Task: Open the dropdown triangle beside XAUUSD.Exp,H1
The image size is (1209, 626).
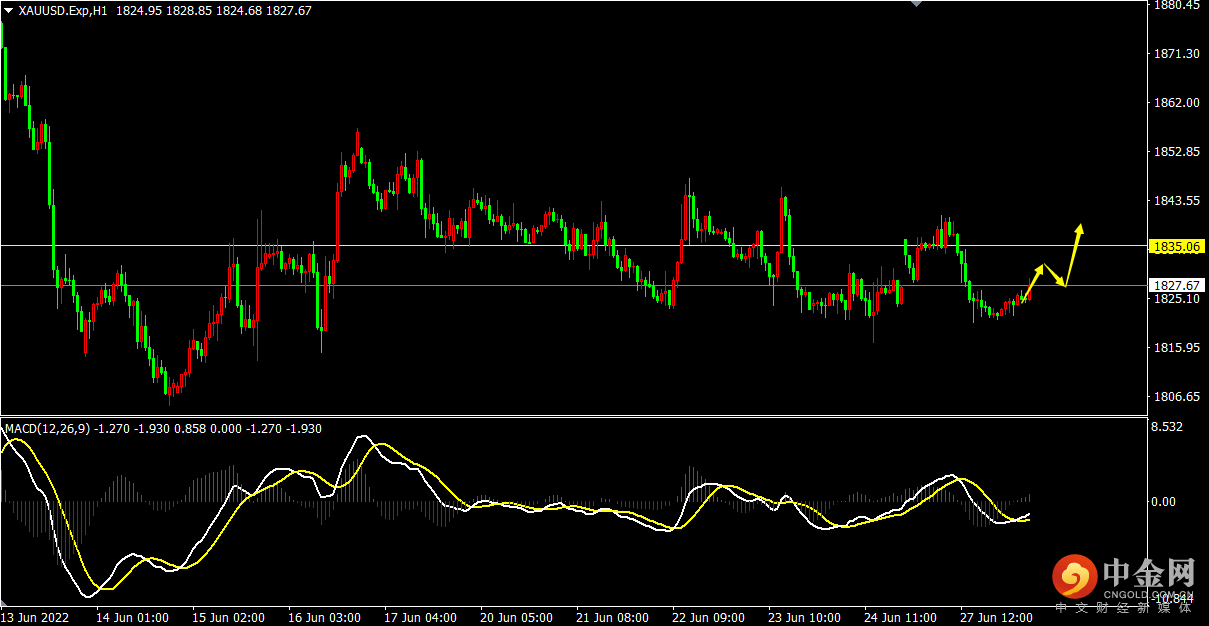Action: [9, 10]
